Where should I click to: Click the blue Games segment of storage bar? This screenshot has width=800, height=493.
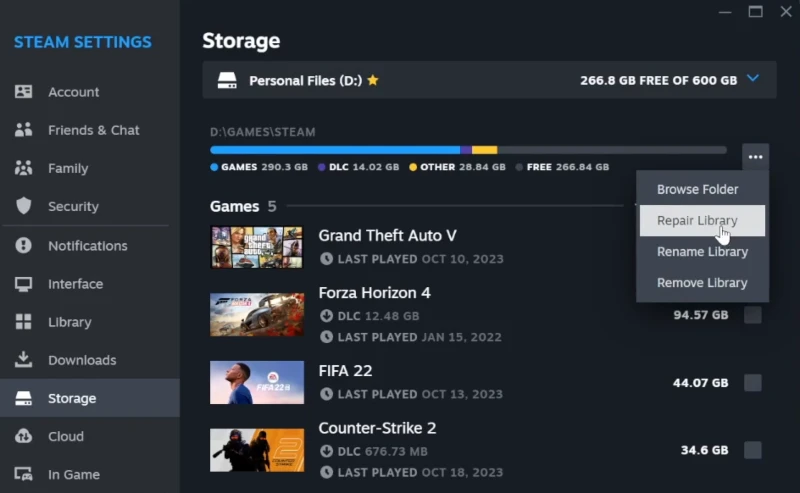tap(335, 150)
